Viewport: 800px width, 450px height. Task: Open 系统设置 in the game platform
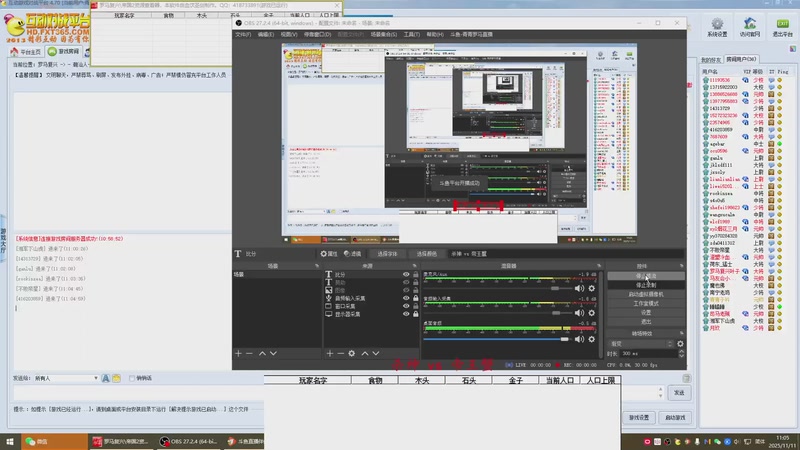pyautogui.click(x=717, y=28)
